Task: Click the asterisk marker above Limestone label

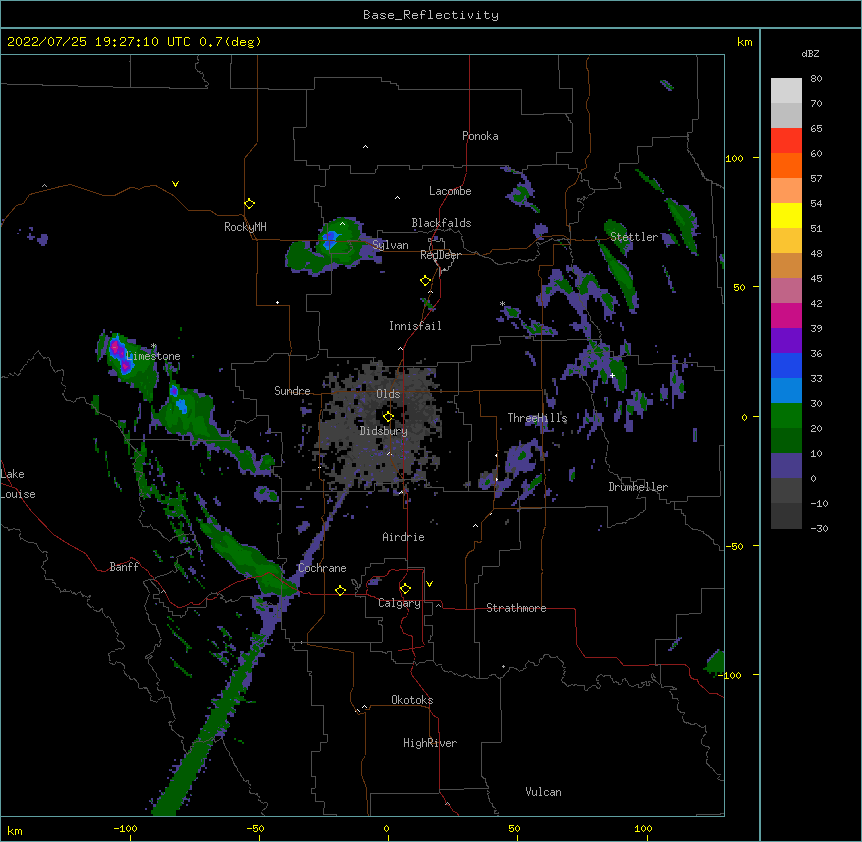Action: coord(153,346)
